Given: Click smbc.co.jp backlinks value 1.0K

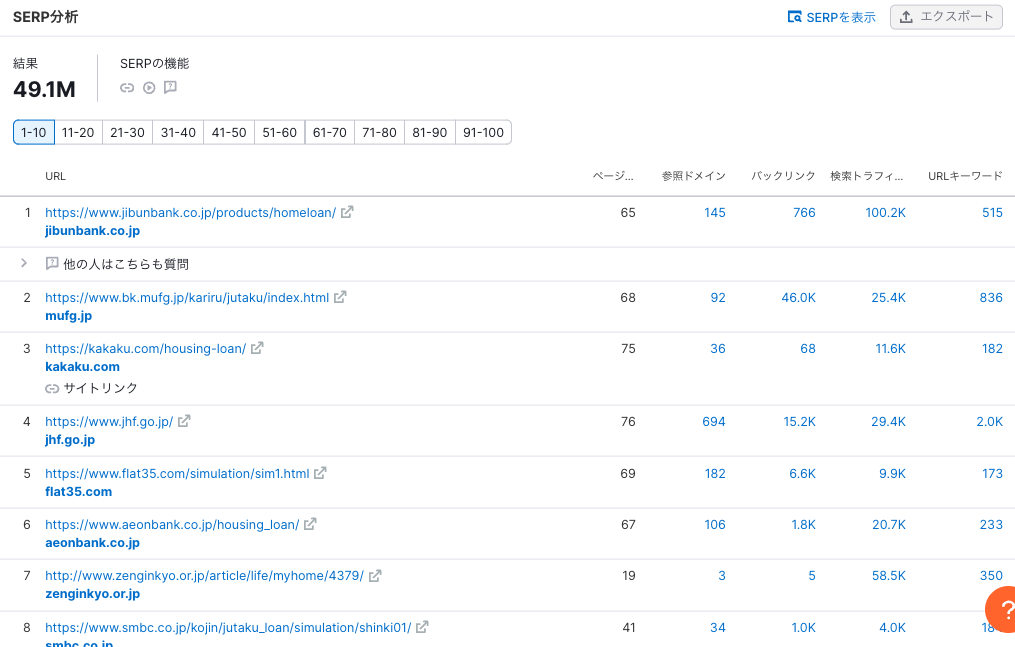Looking at the screenshot, I should 803,627.
